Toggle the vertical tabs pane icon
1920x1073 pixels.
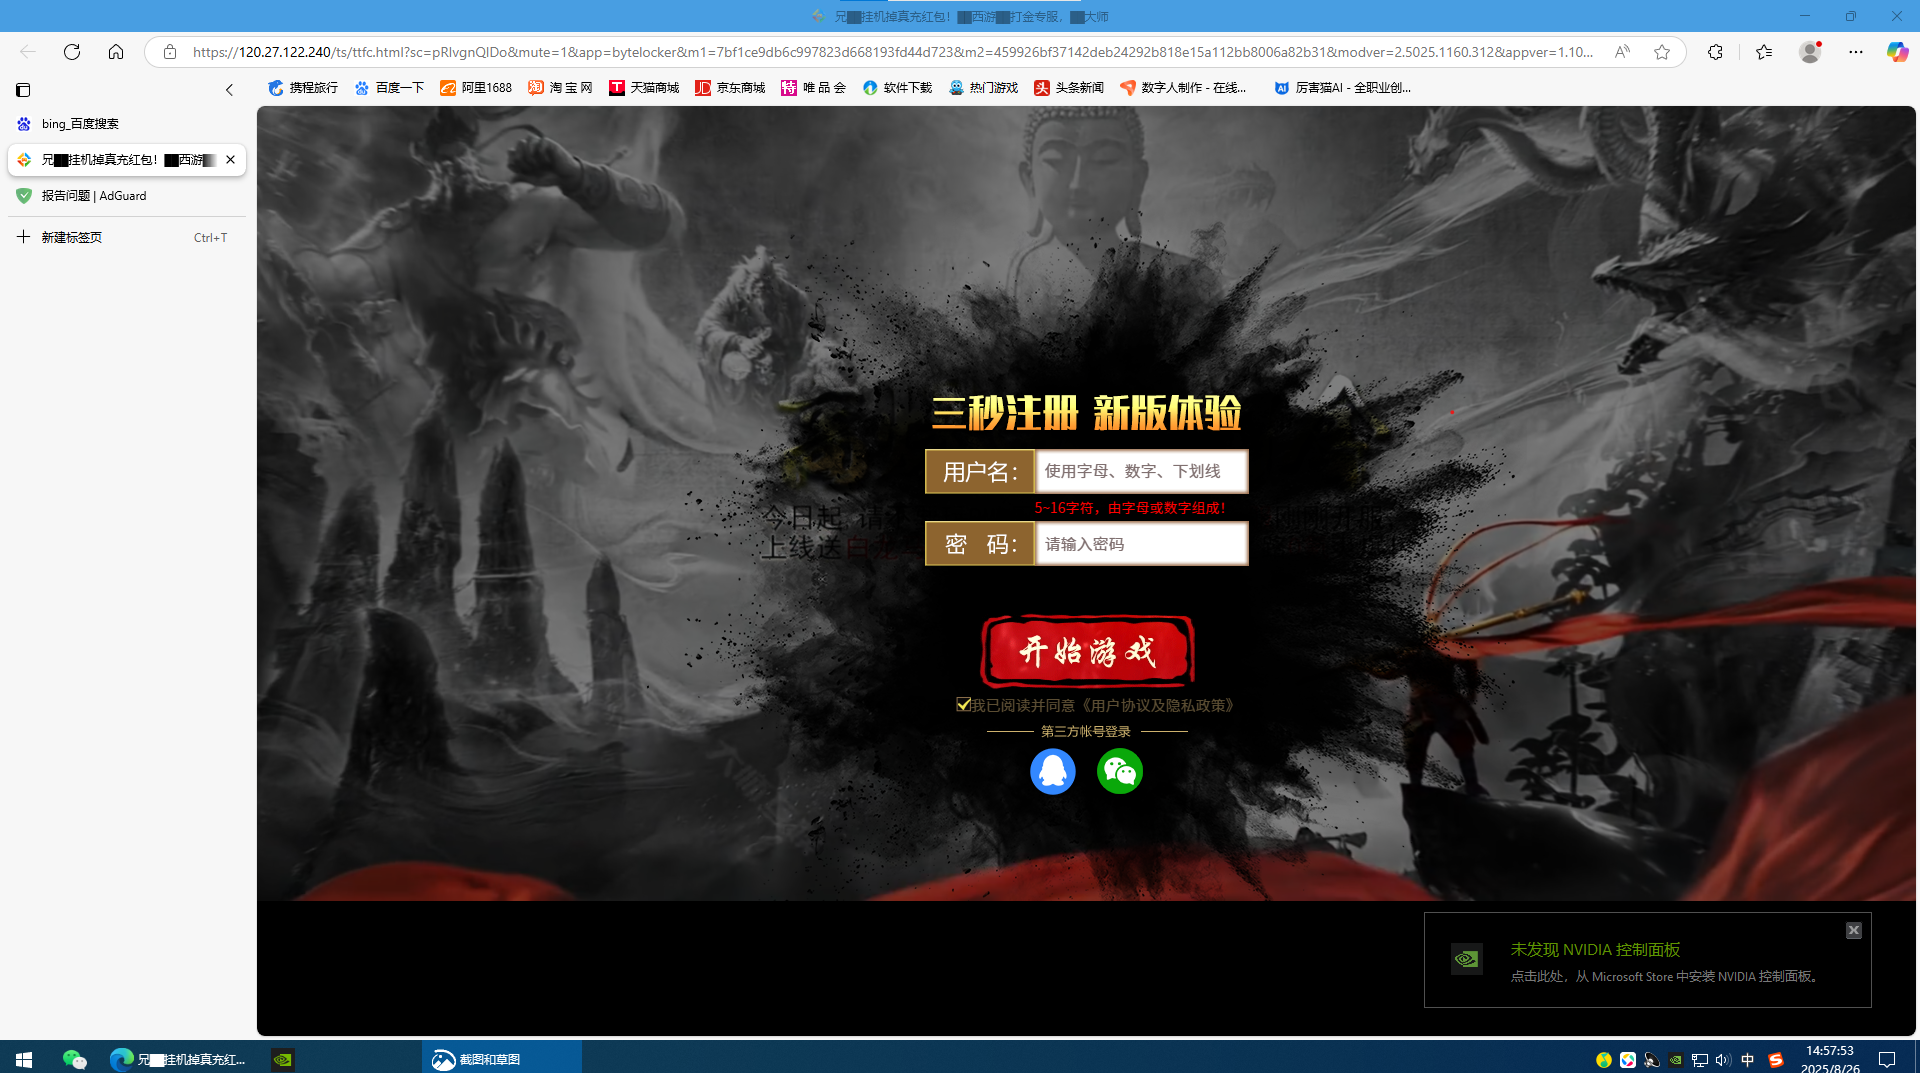(x=23, y=90)
